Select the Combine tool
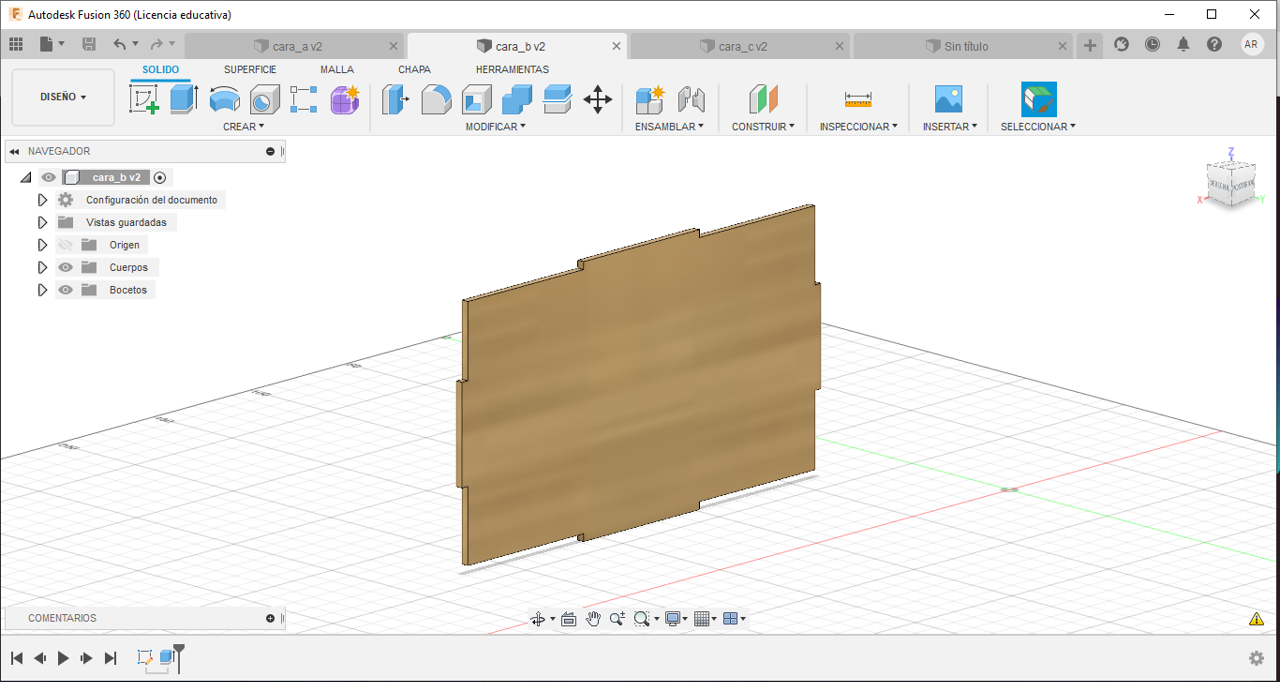 point(517,99)
